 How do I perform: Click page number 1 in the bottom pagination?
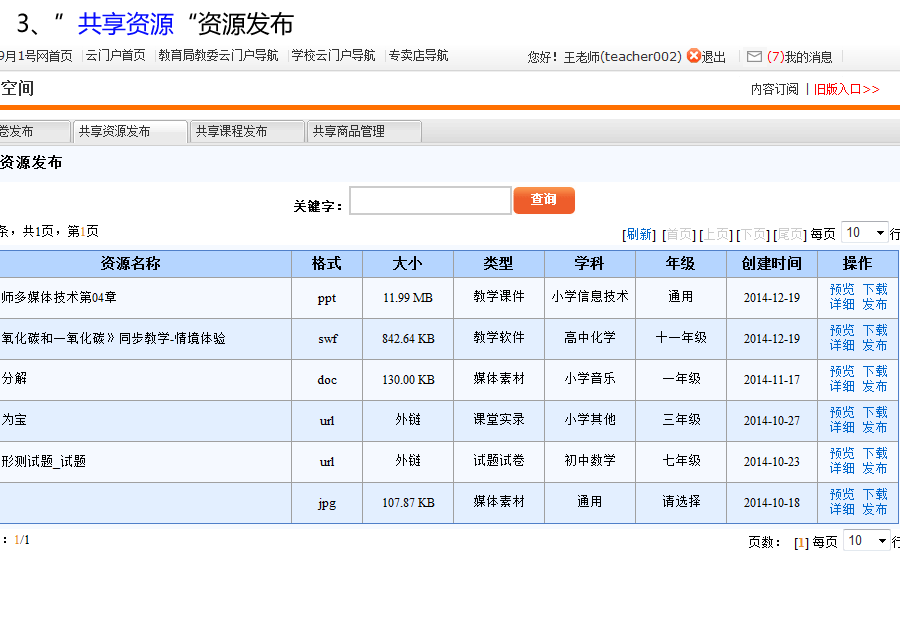(801, 542)
